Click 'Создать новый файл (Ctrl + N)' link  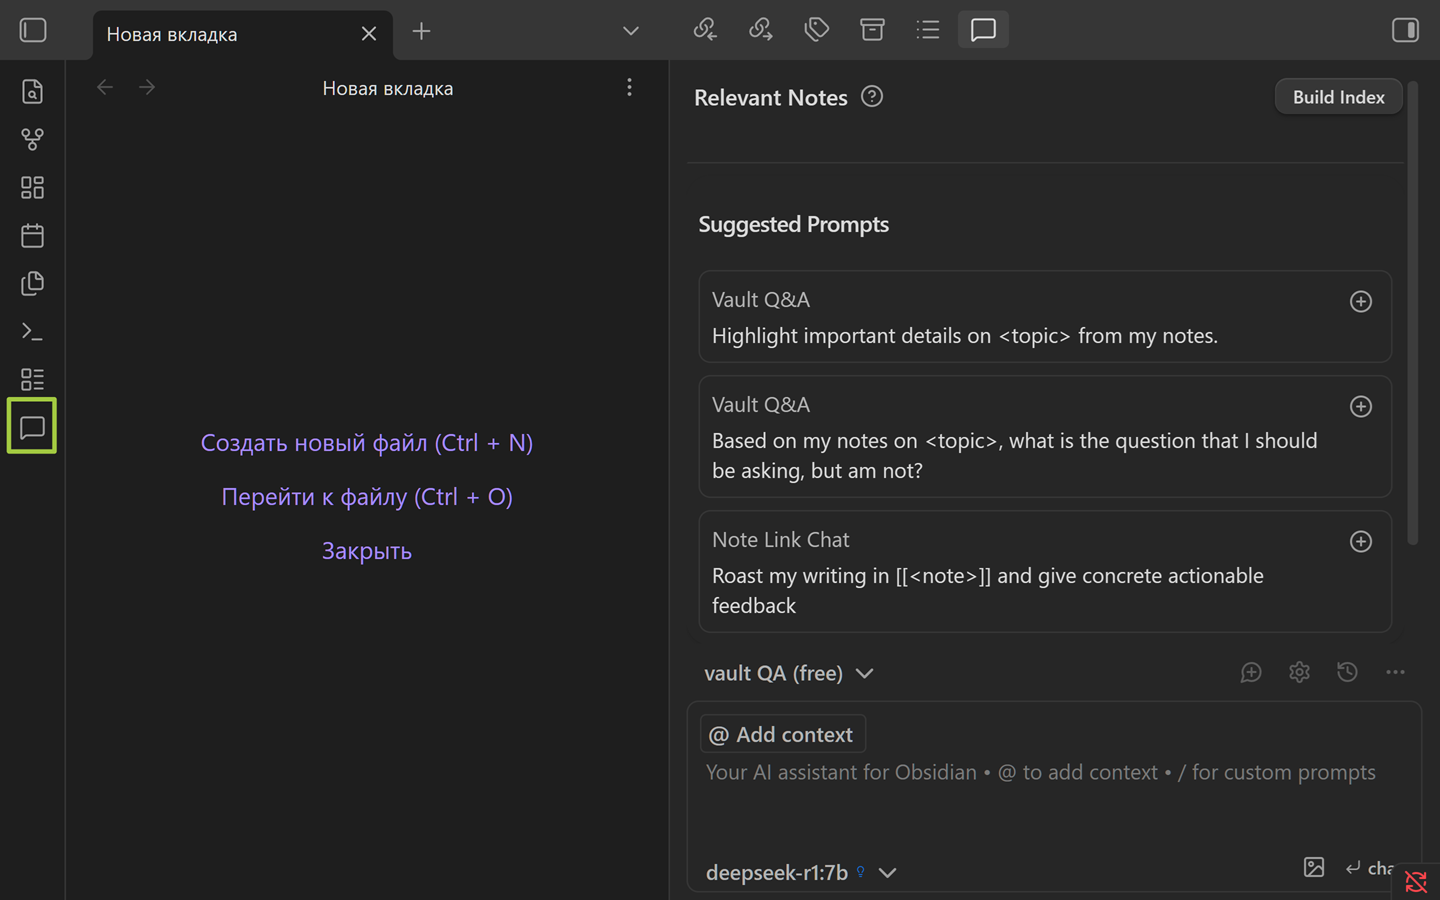tap(367, 443)
